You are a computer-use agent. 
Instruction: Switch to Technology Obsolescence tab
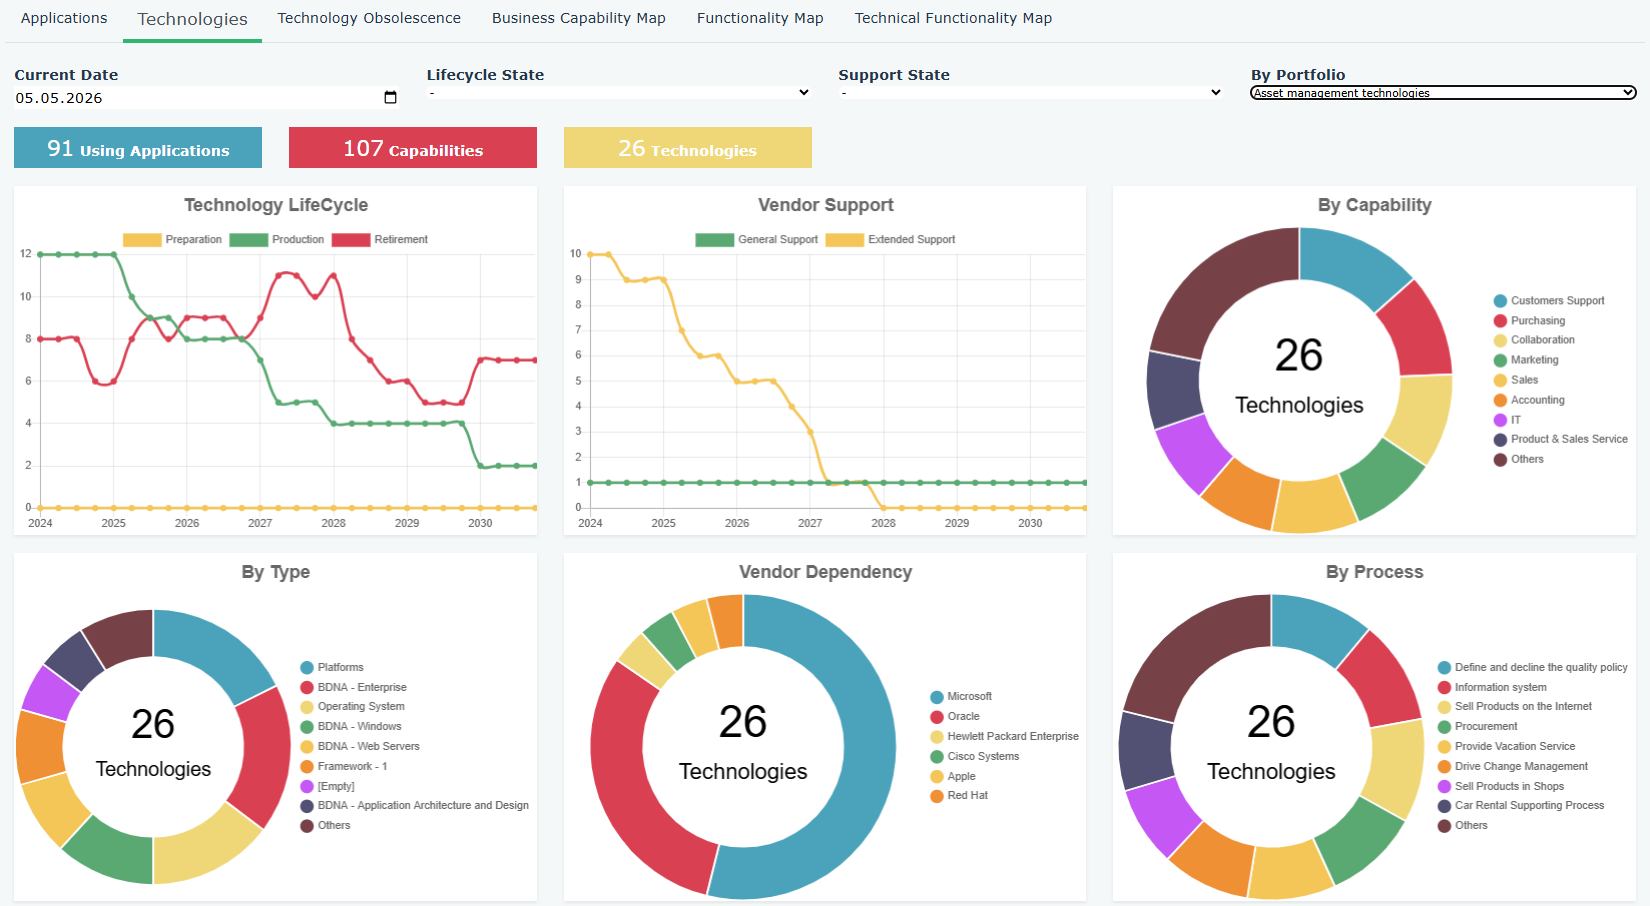click(x=369, y=18)
